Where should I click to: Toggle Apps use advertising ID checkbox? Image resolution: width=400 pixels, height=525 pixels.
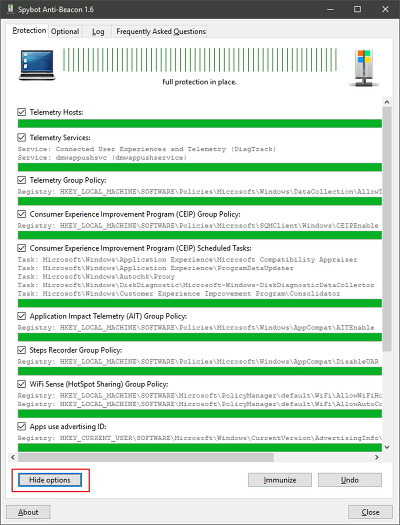coord(21,426)
